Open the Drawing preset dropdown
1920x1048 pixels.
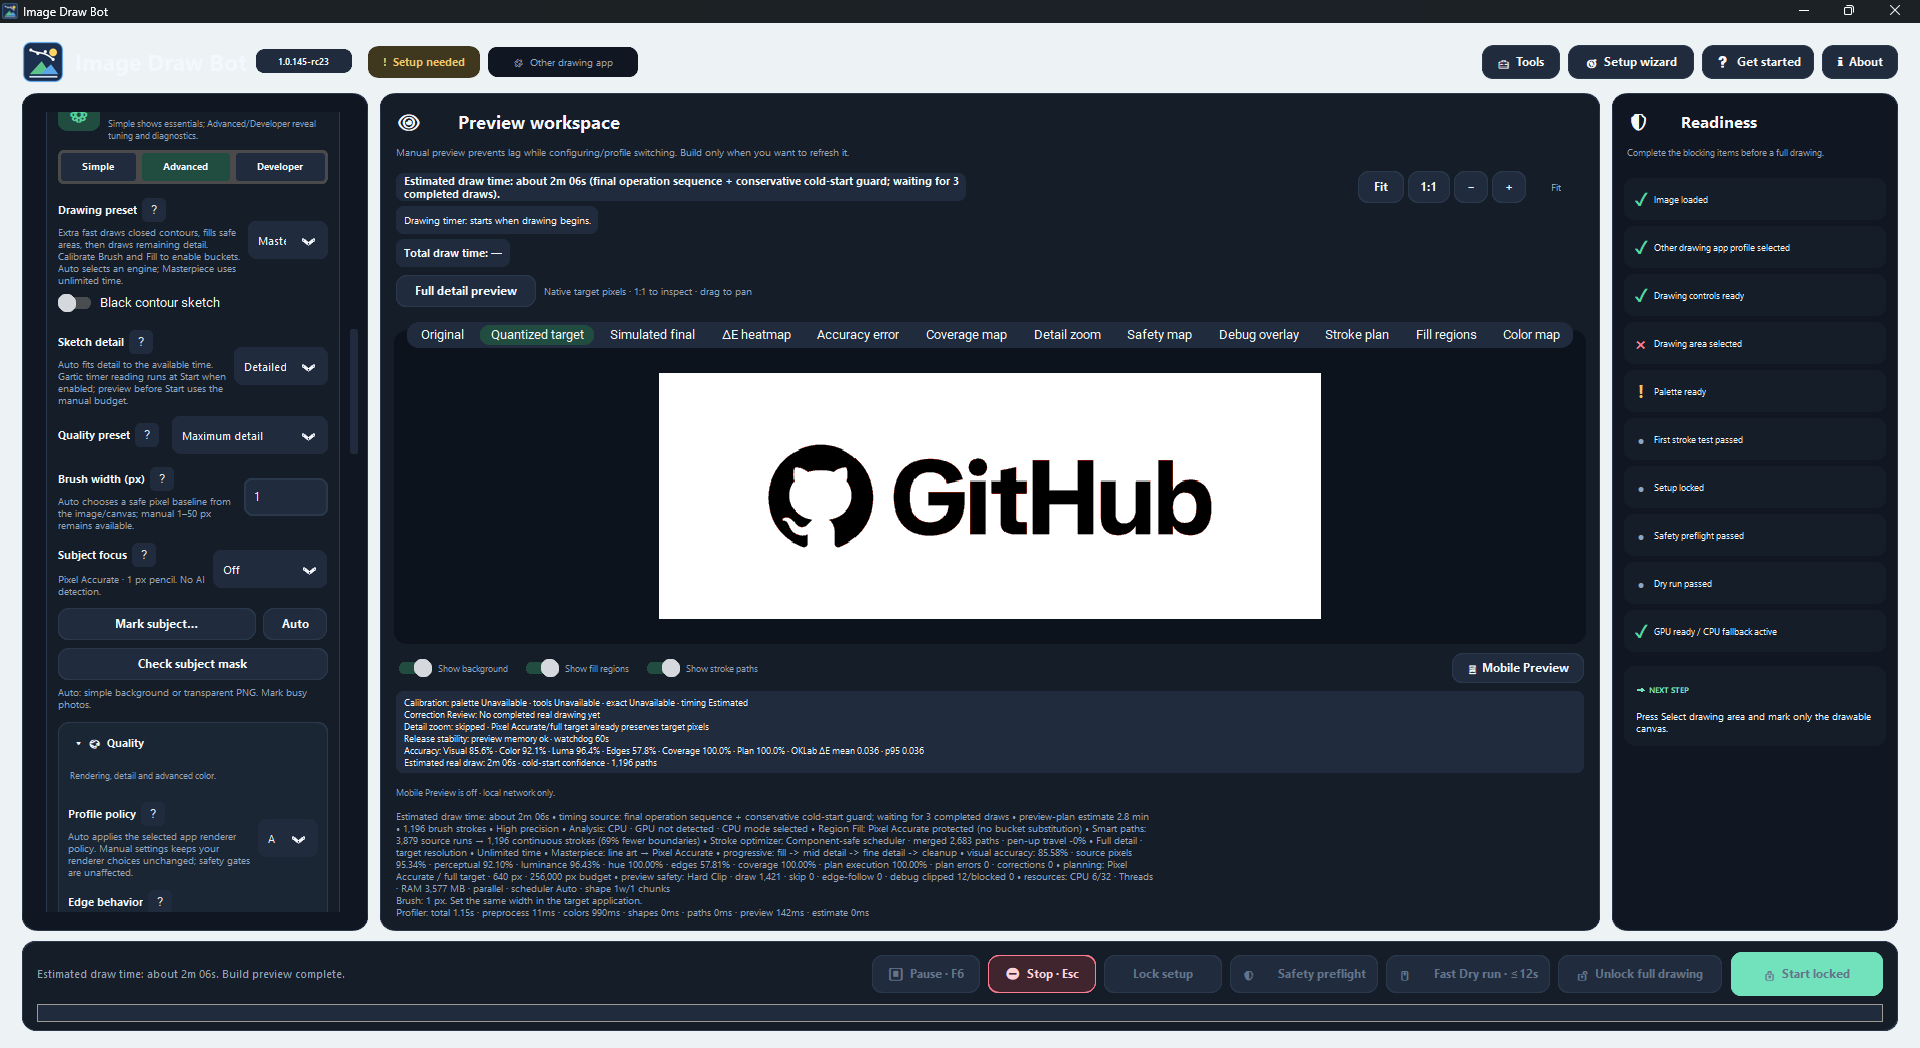[x=287, y=241]
